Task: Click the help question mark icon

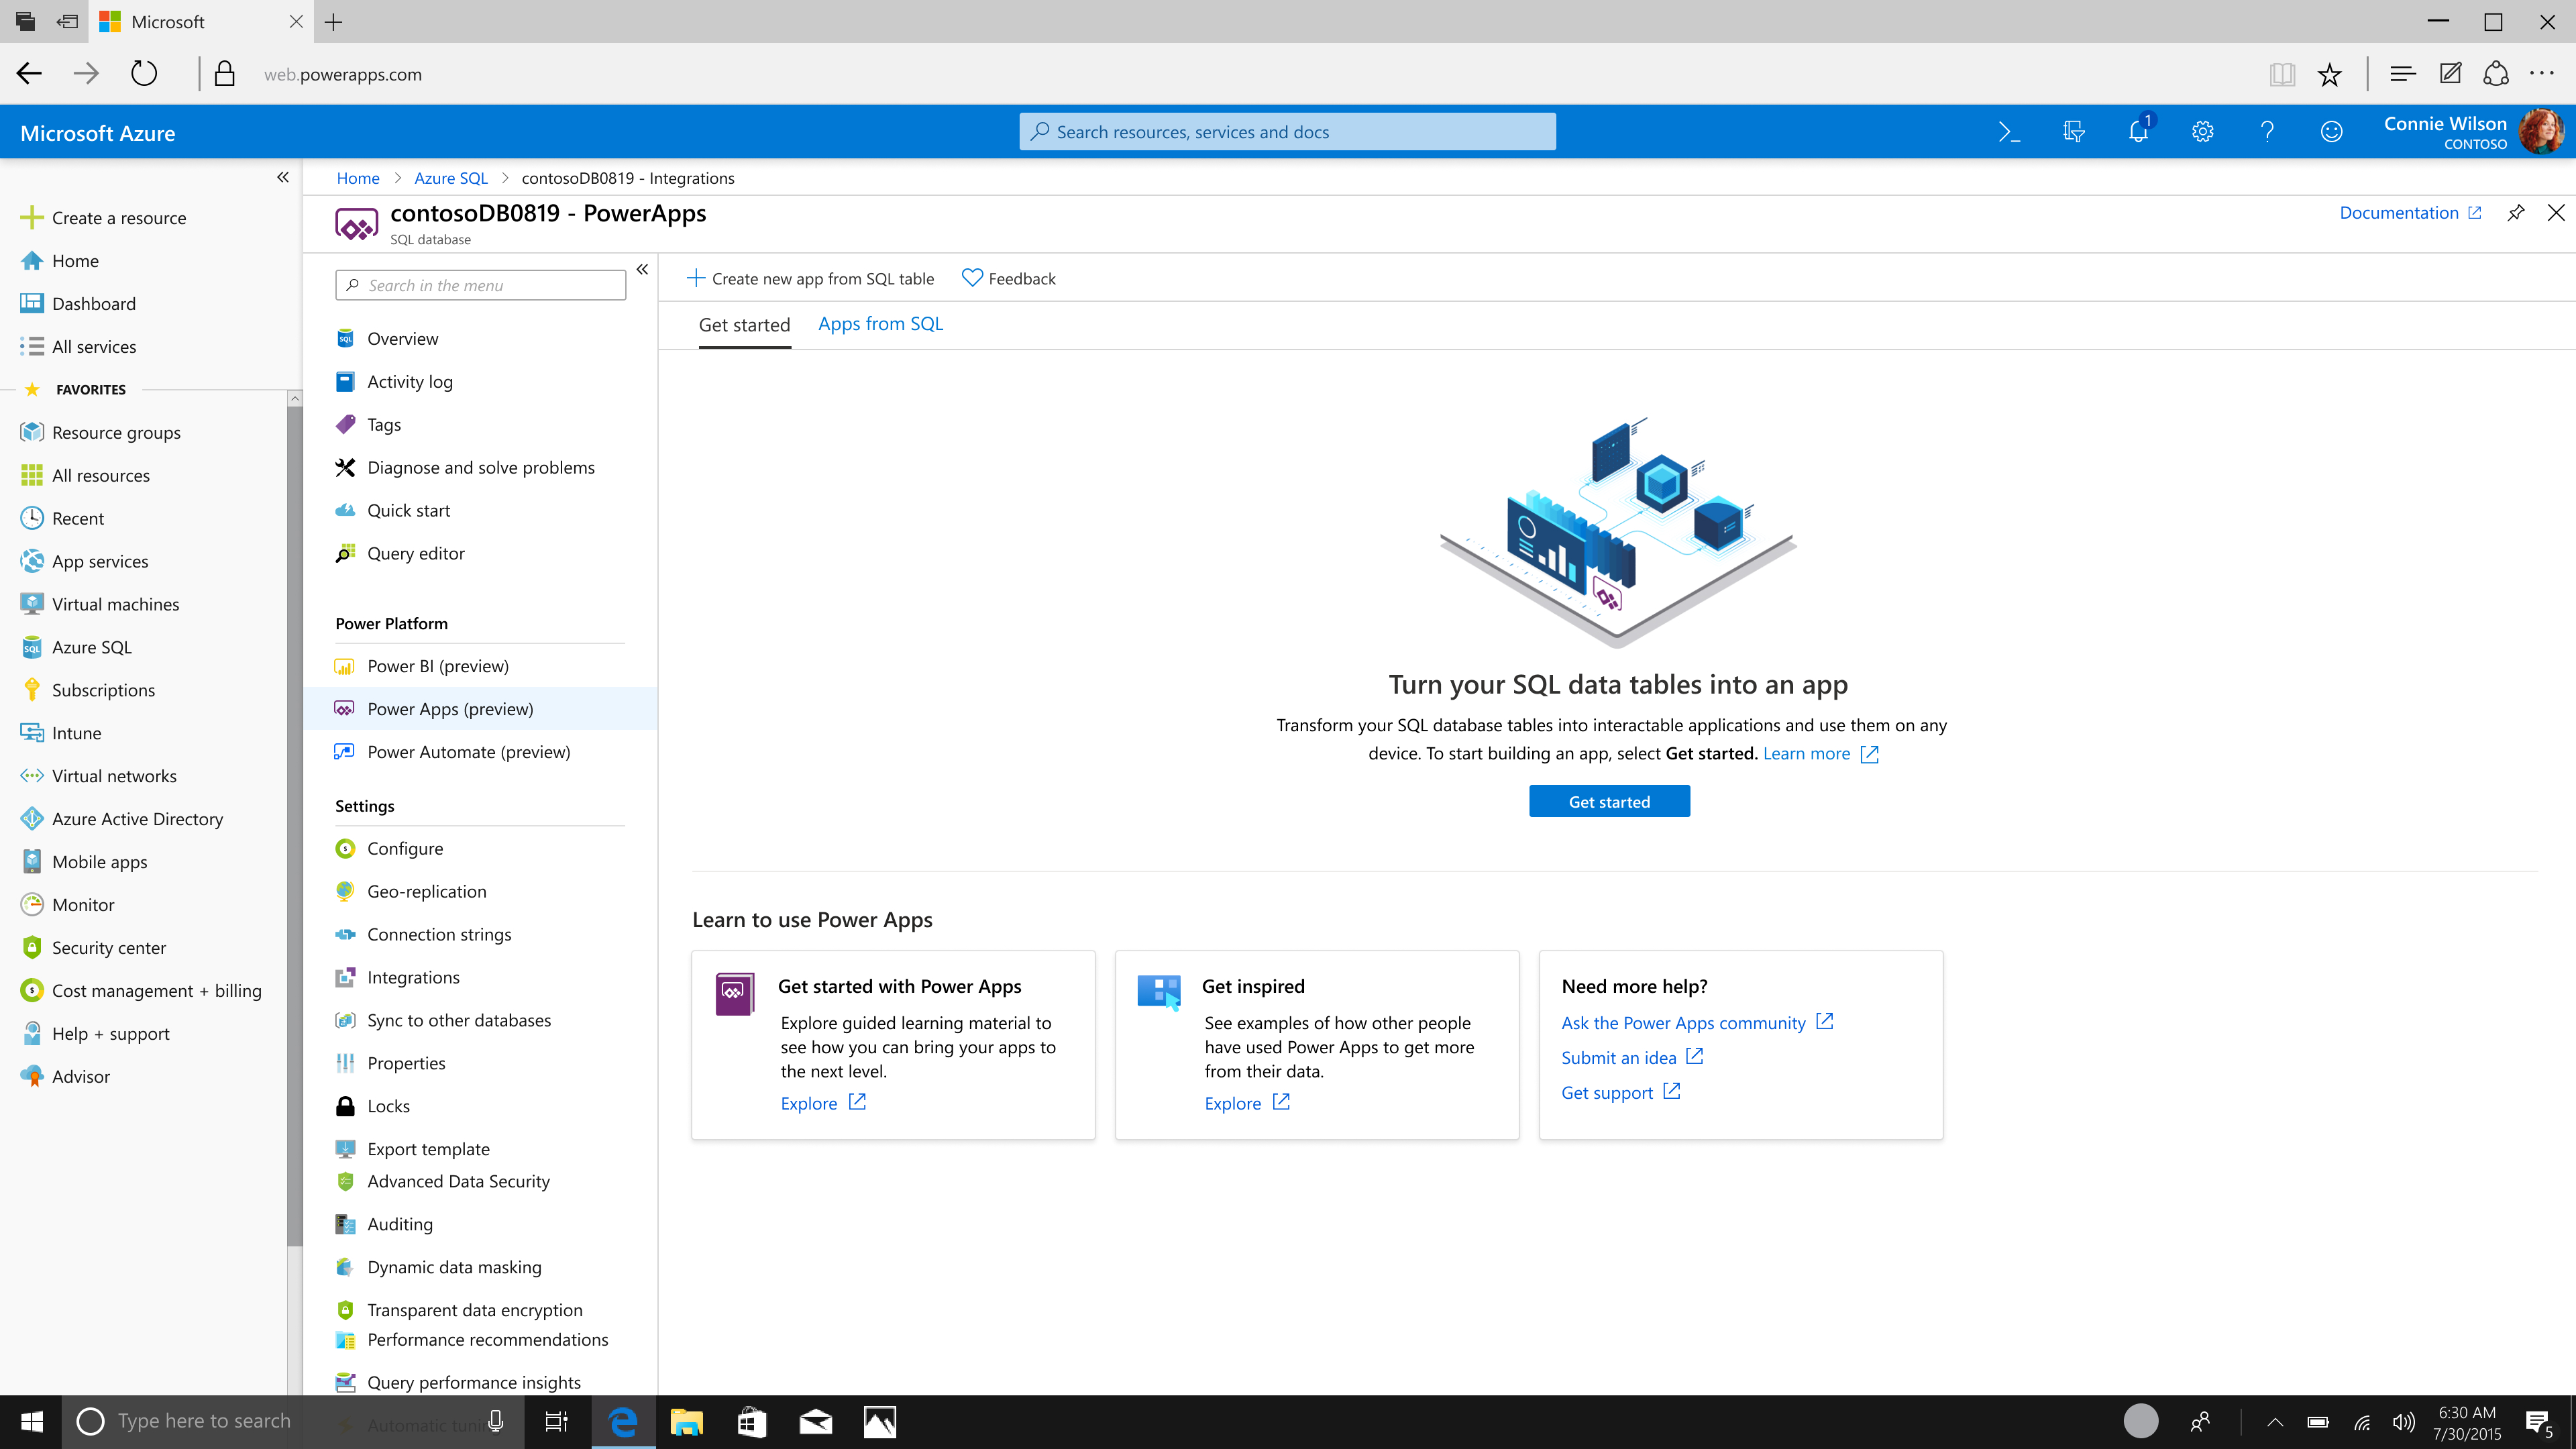Action: tap(2267, 132)
